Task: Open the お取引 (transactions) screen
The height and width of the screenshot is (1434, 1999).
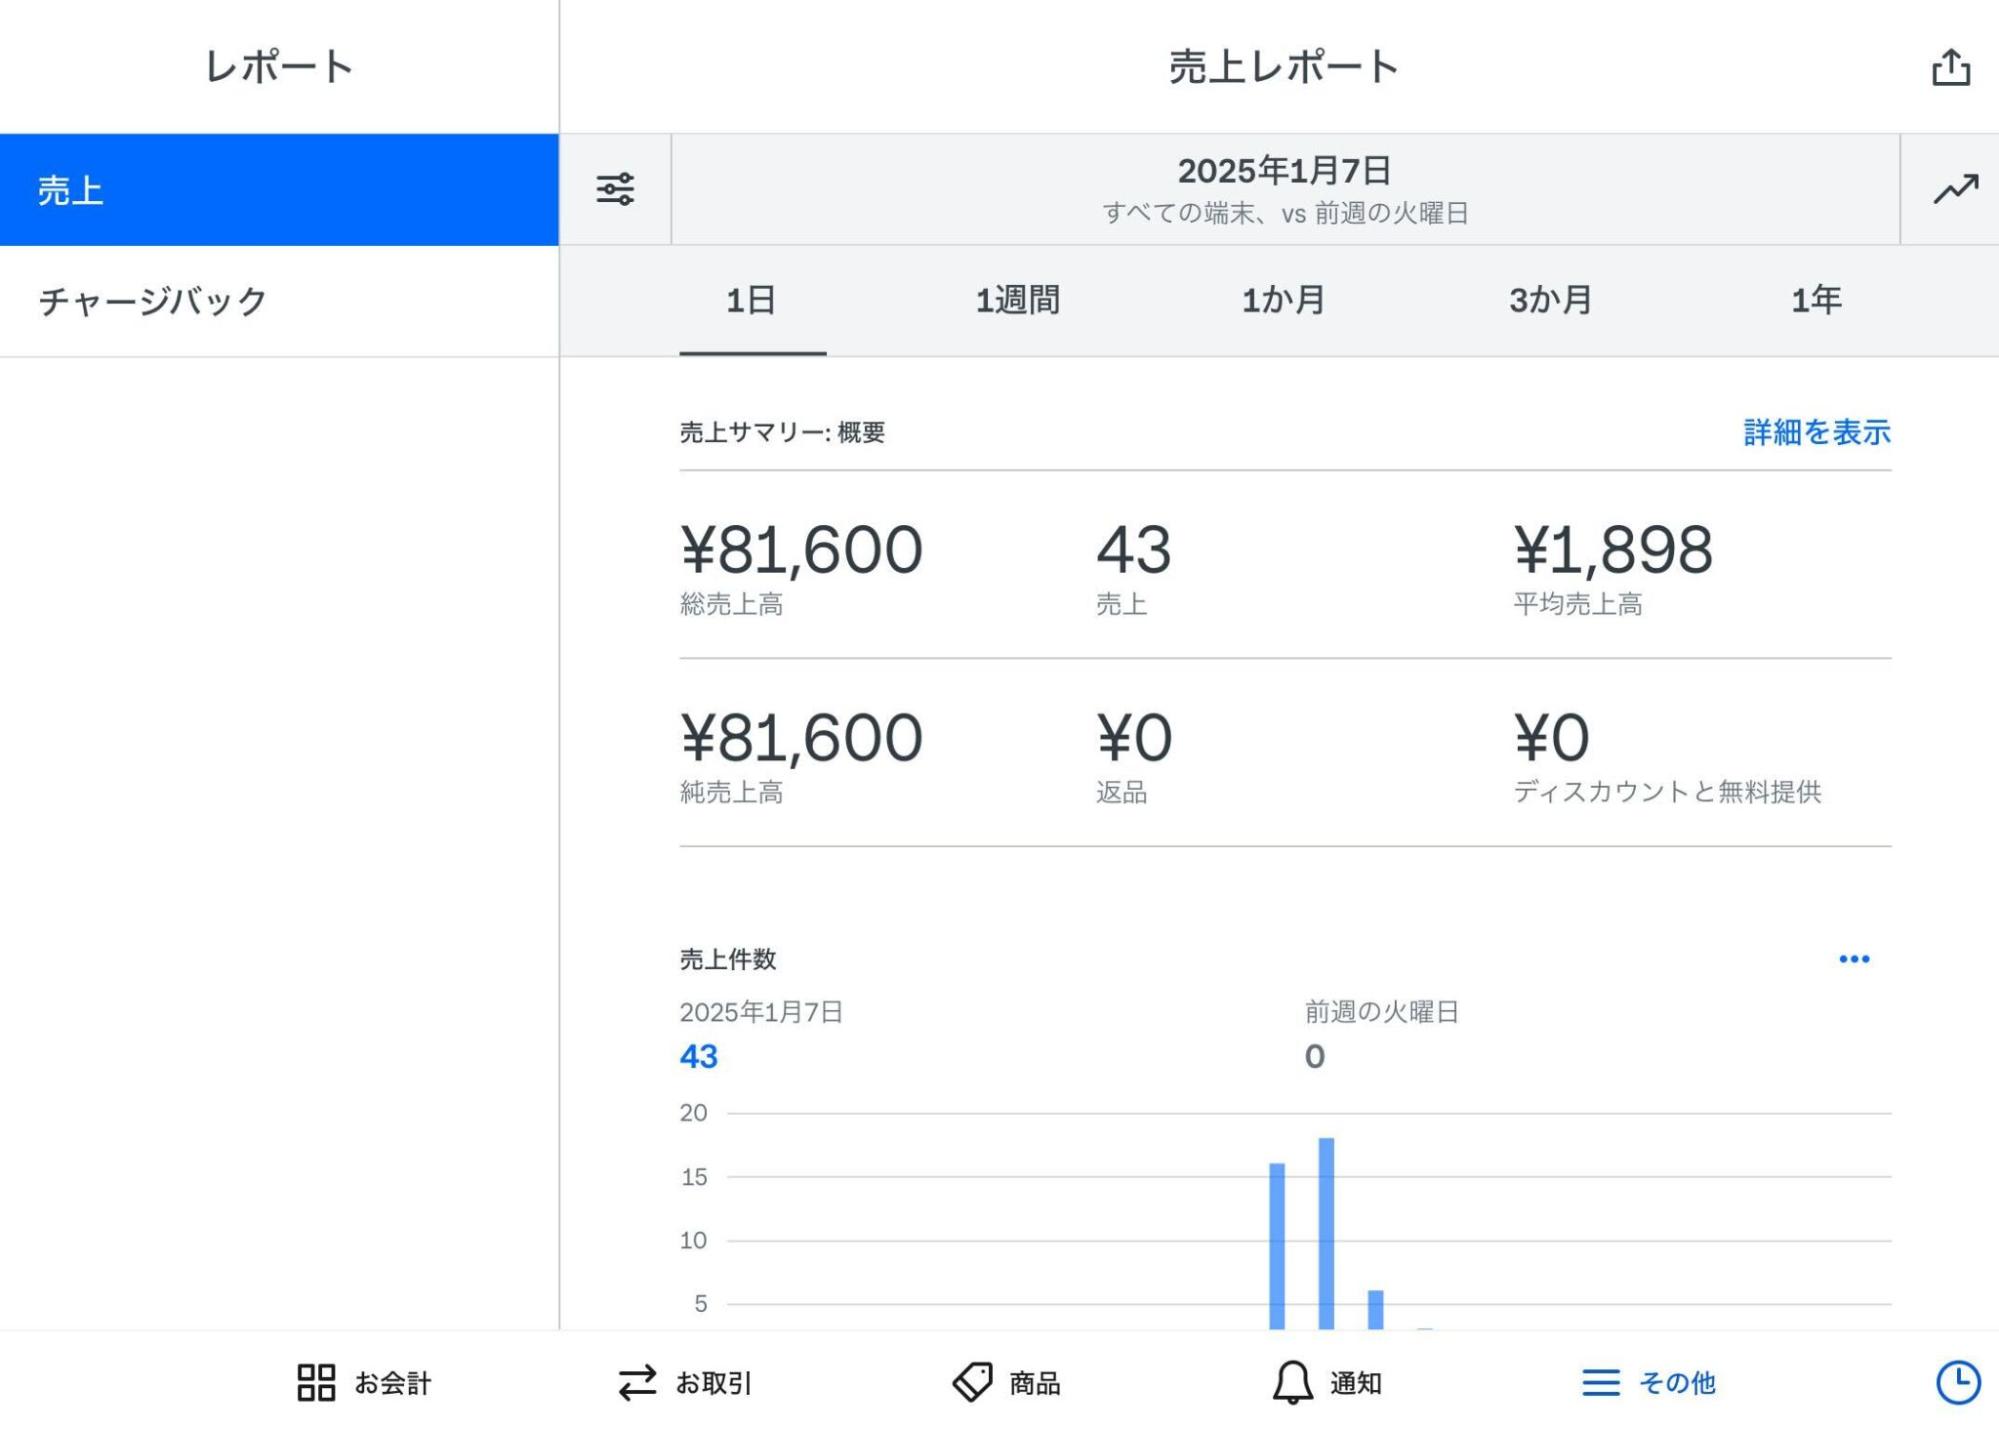Action: [687, 1383]
